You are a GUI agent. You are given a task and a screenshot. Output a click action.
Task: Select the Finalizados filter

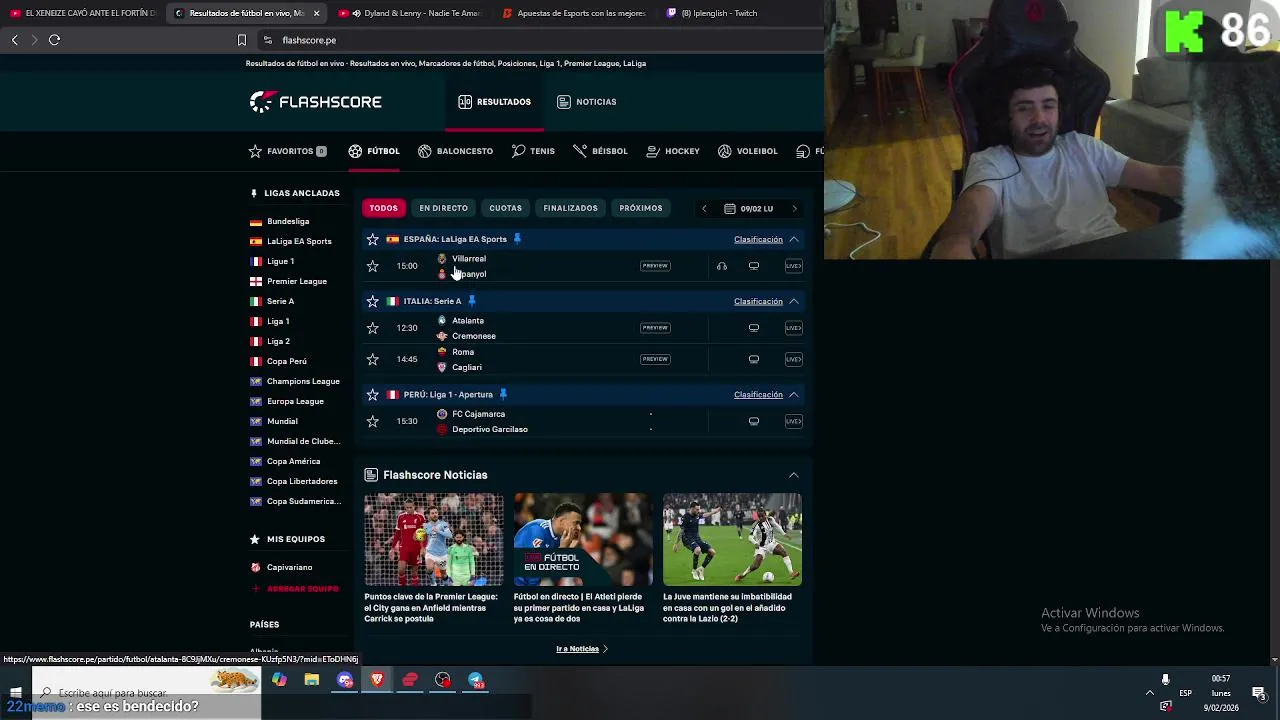click(570, 208)
